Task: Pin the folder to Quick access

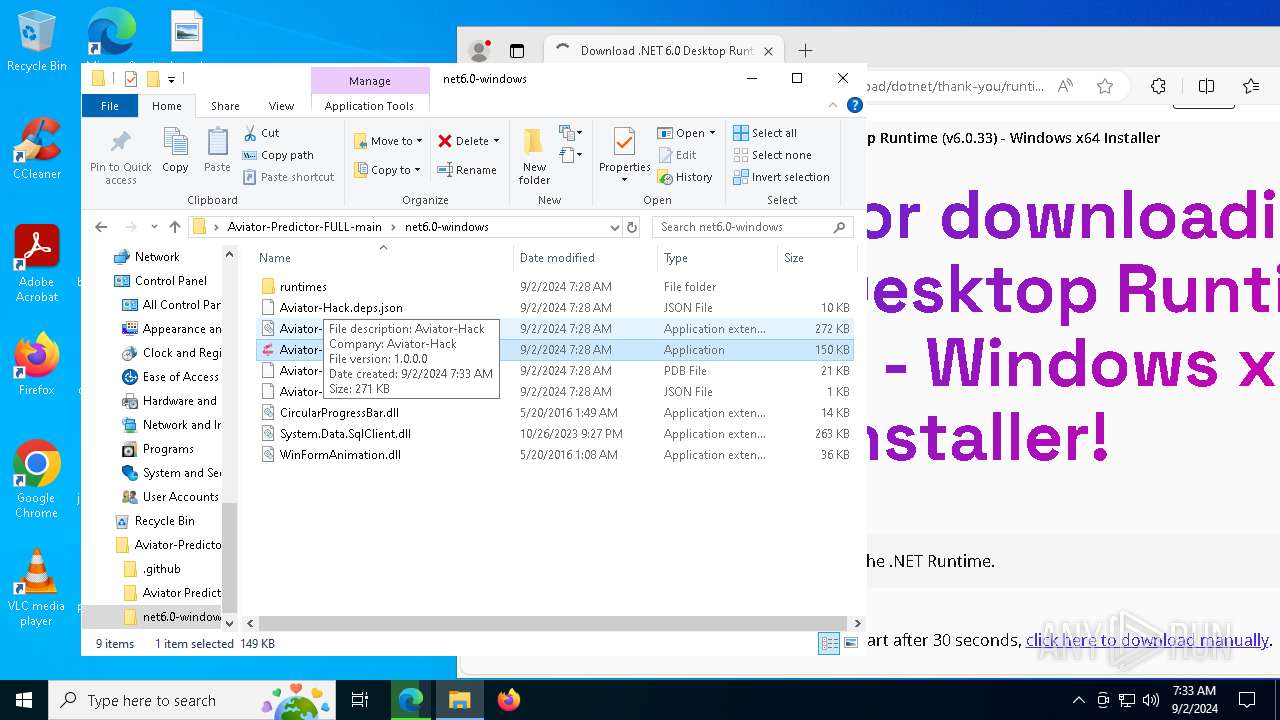Action: pyautogui.click(x=120, y=157)
